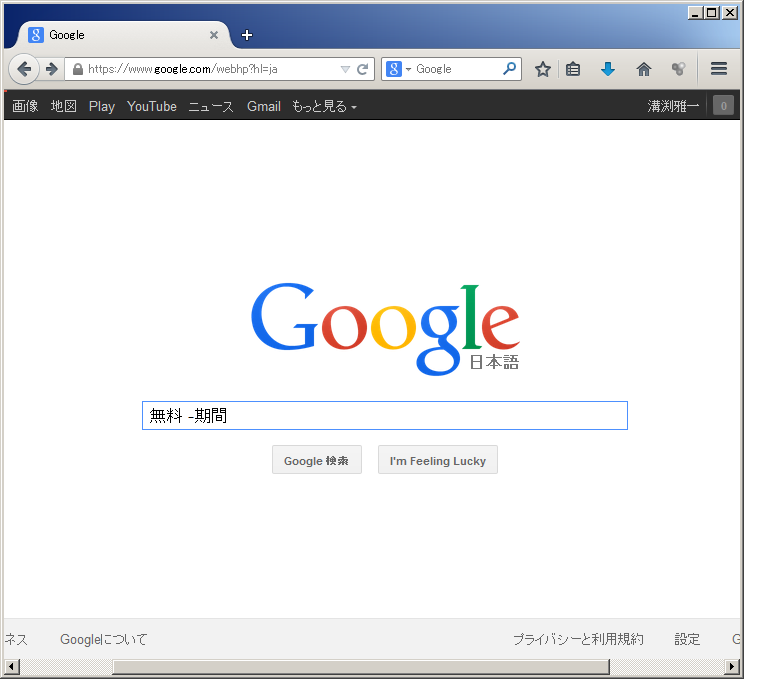Click the gray add-on icon beside home
The width and height of the screenshot is (768, 679).
click(x=678, y=69)
